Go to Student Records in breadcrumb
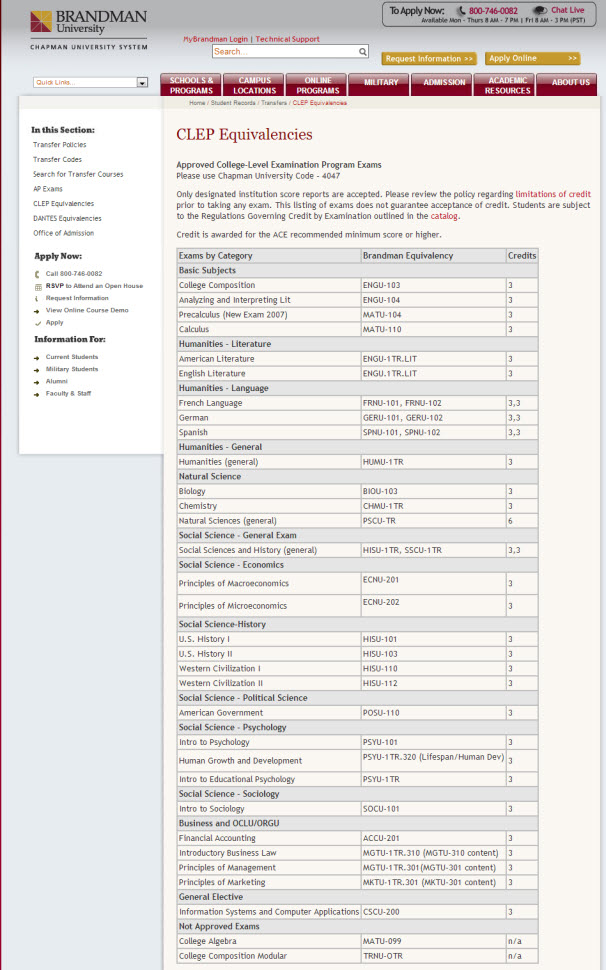This screenshot has height=970, width=606. tap(233, 103)
